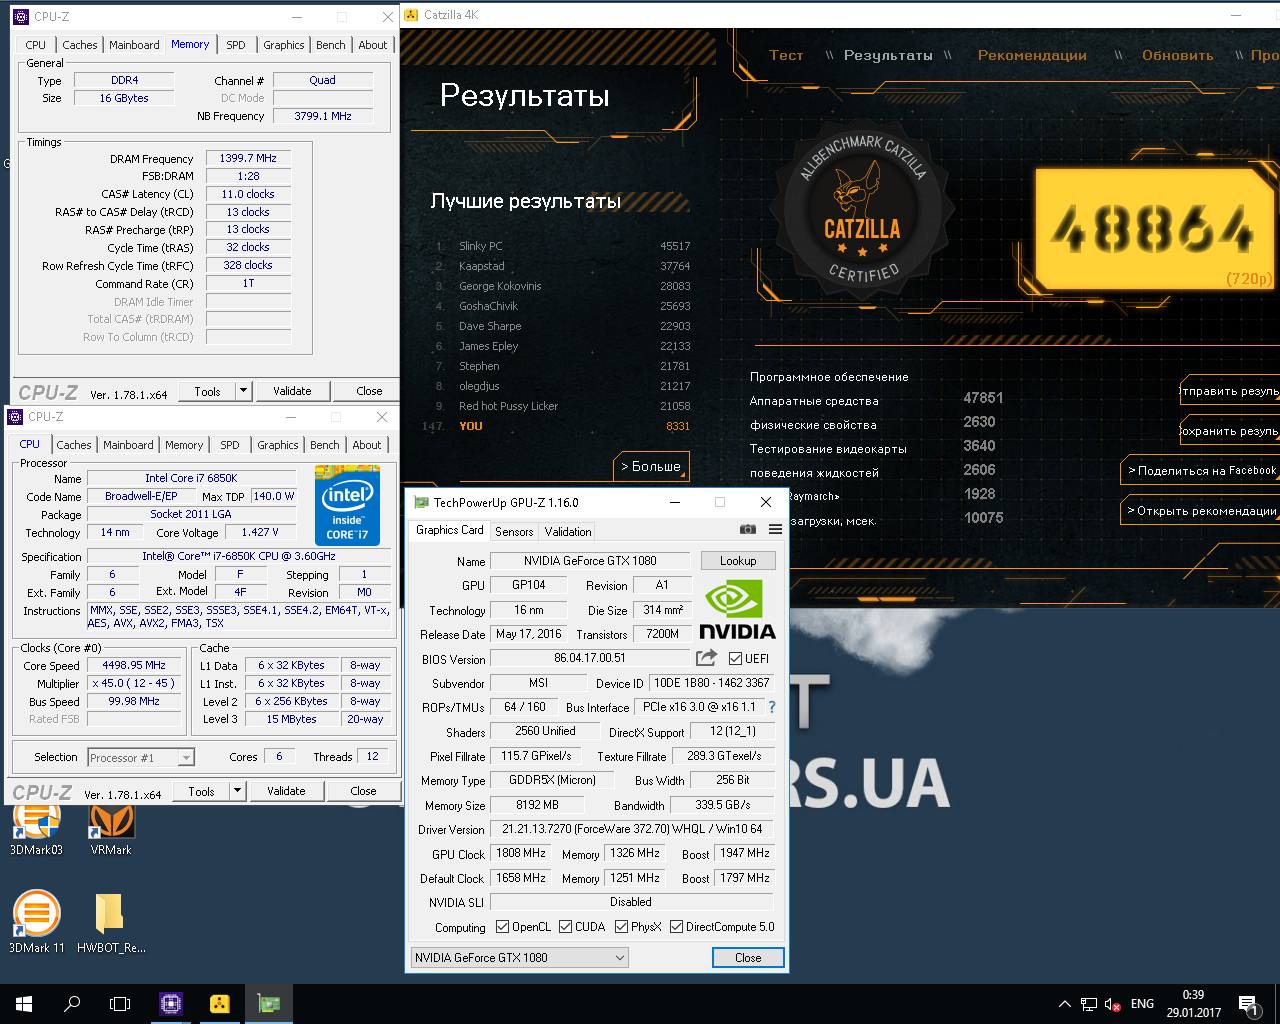Click the GPU-Z taskbar icon

pos(269,1004)
